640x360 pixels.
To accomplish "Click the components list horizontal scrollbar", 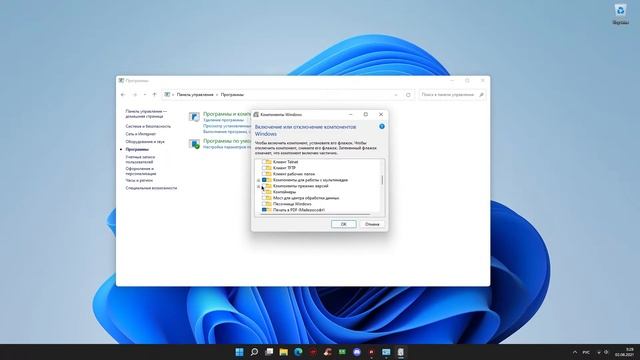I will point(314,214).
